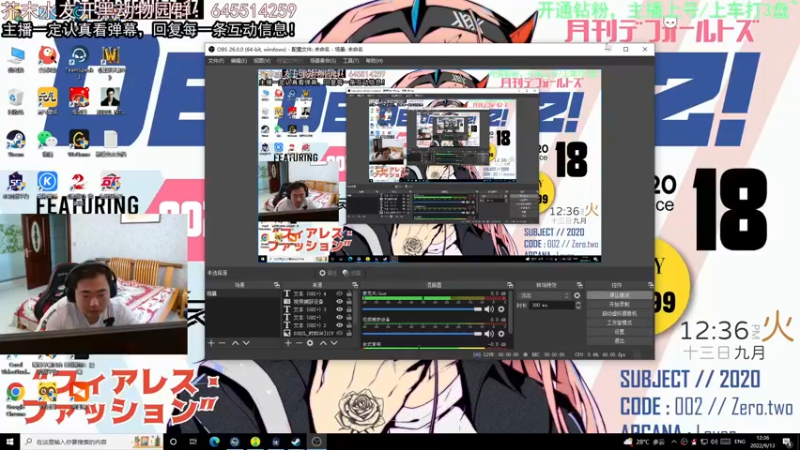The height and width of the screenshot is (450, 800).
Task: Open the 视图(V) menu in OBS
Action: pyautogui.click(x=261, y=61)
